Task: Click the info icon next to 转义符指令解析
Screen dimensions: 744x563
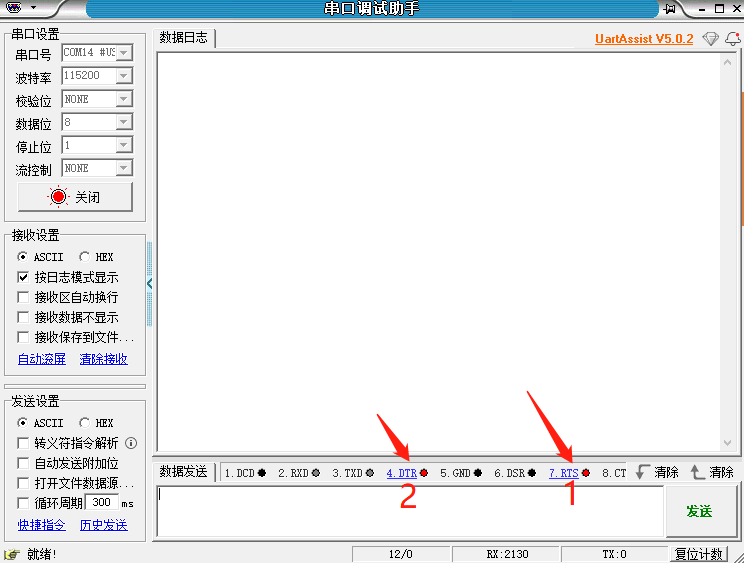Action: [x=131, y=443]
